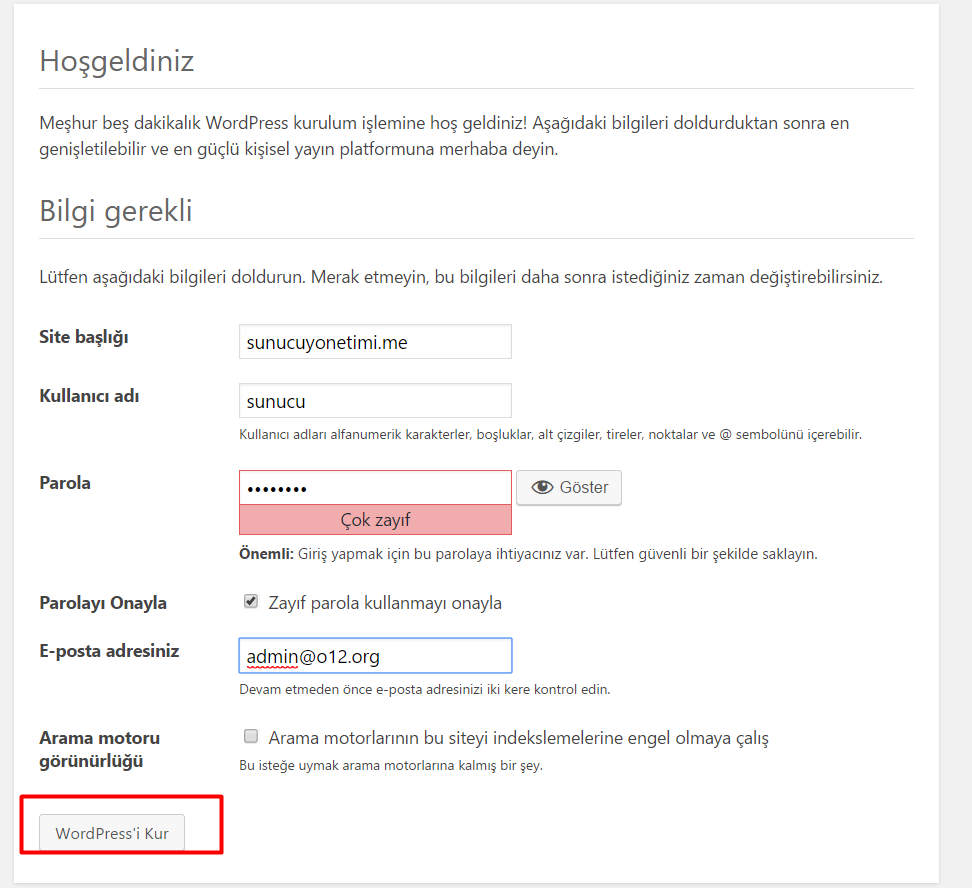972x888 pixels.
Task: Click the 'Zayıf parola kullanmayı onayla' text
Action: click(x=385, y=603)
